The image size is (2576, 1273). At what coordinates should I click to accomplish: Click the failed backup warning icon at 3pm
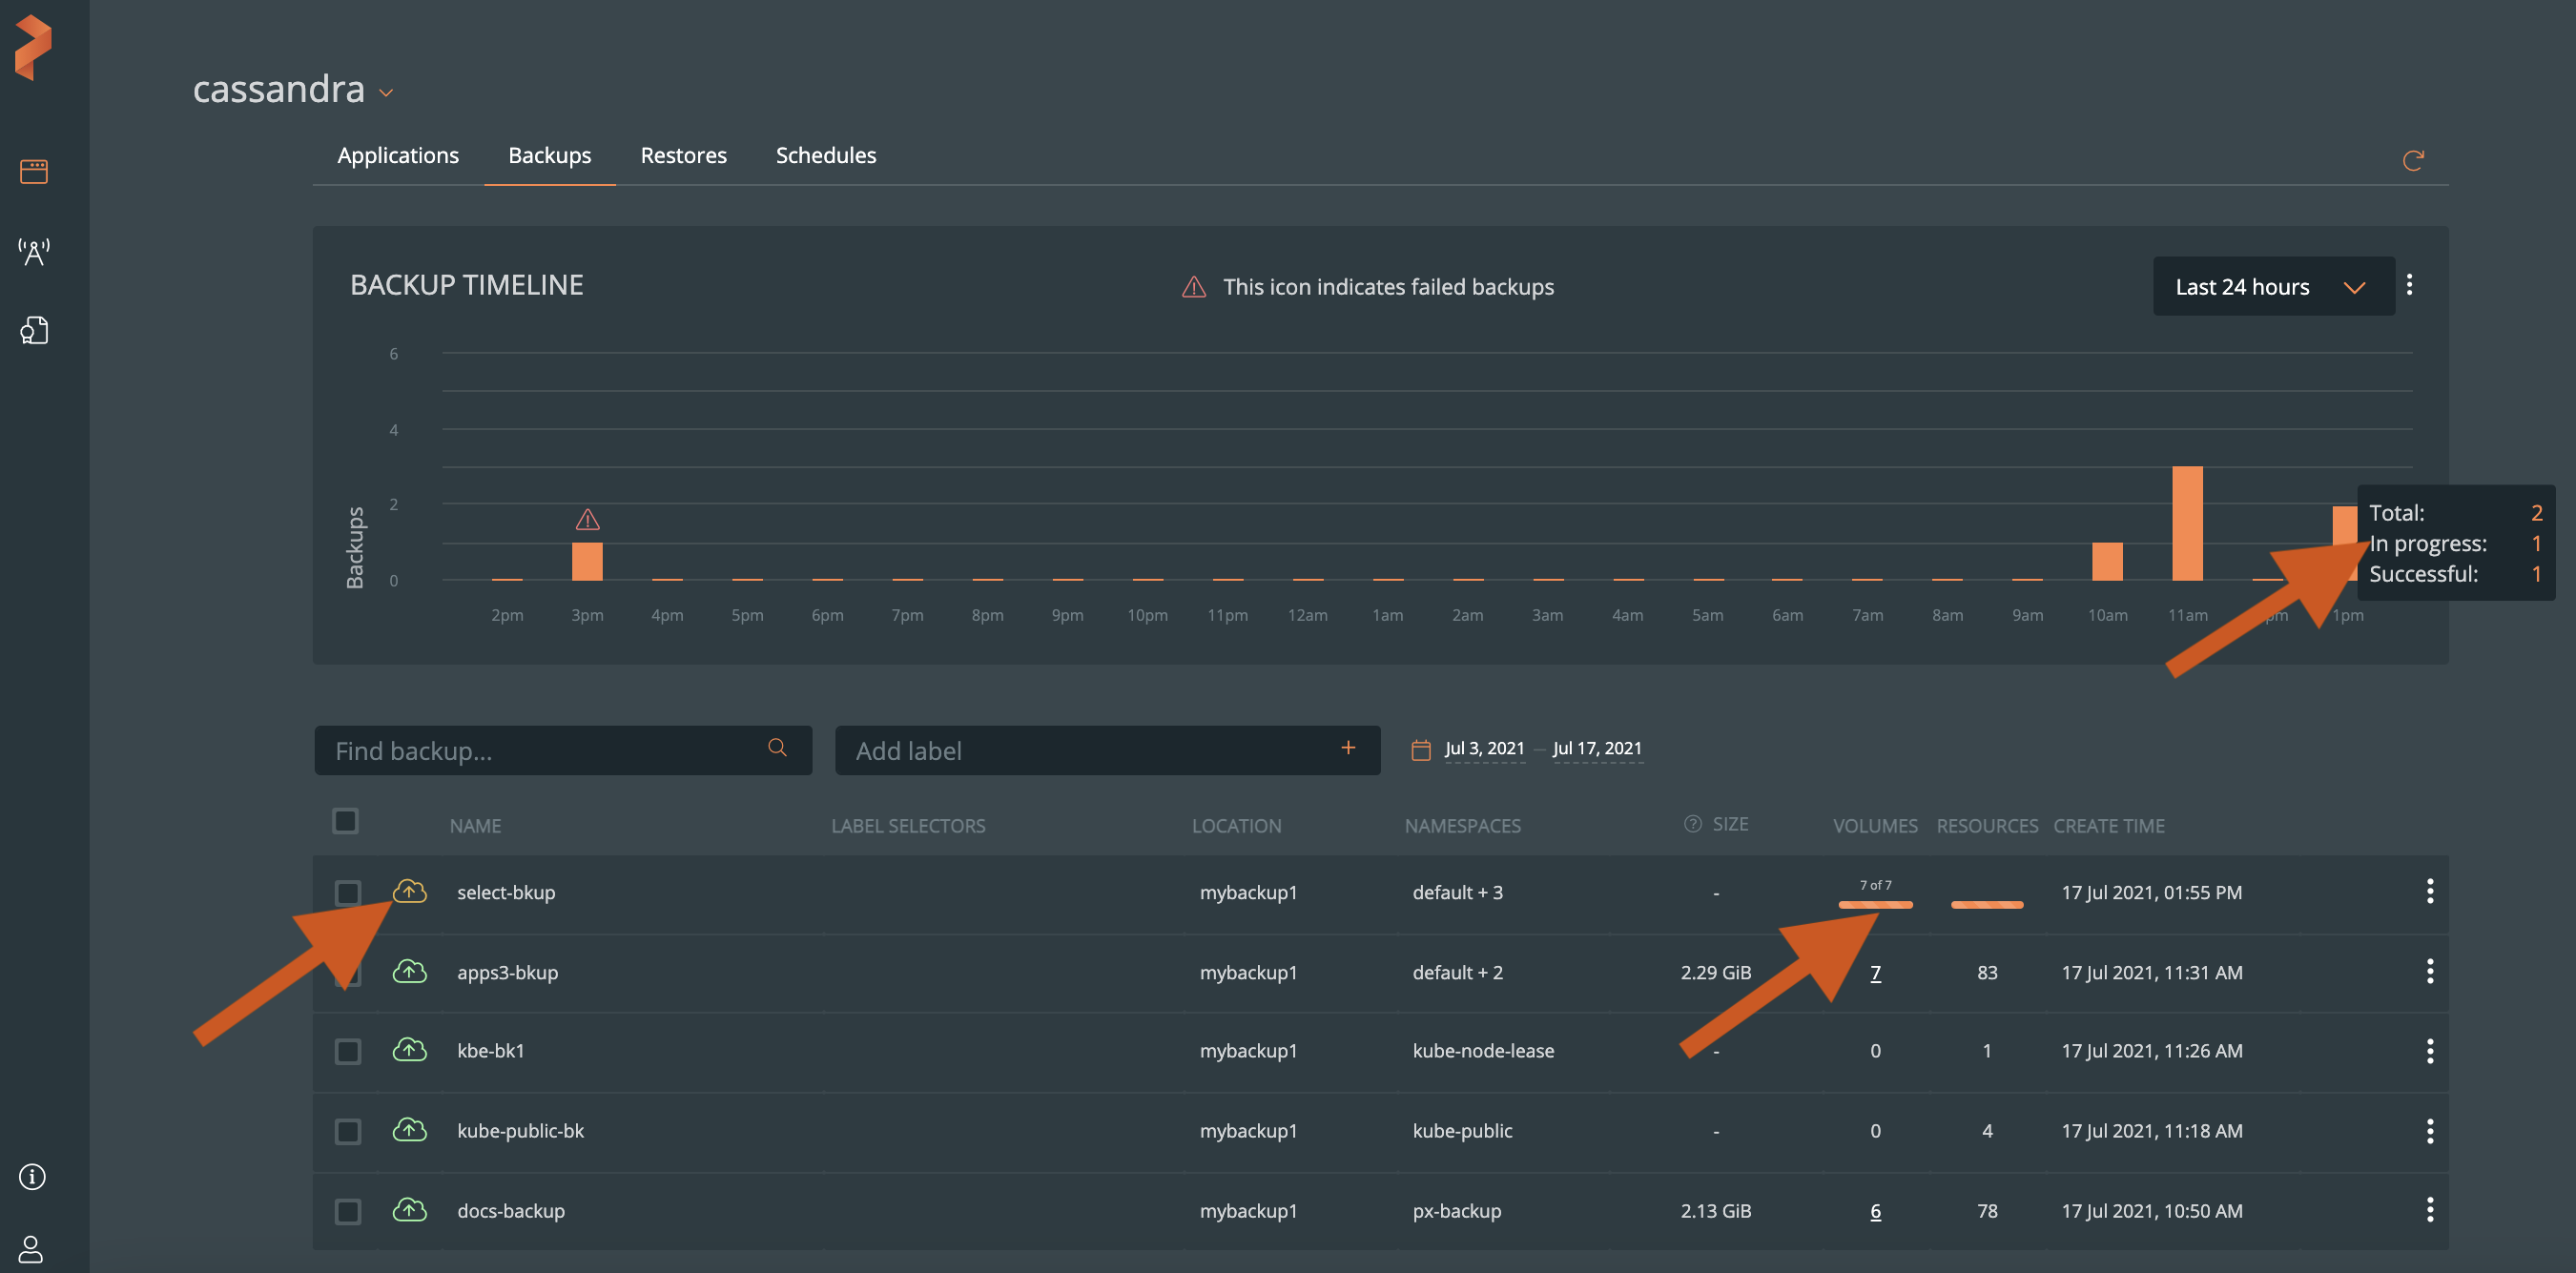coord(587,519)
